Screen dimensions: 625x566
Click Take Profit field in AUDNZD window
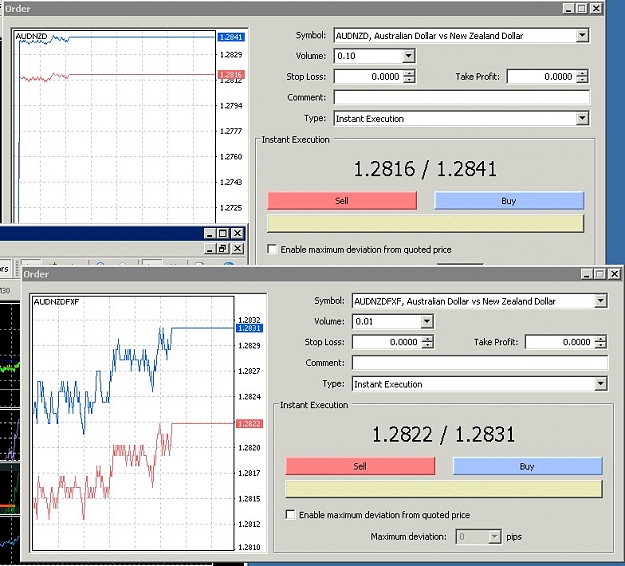542,77
